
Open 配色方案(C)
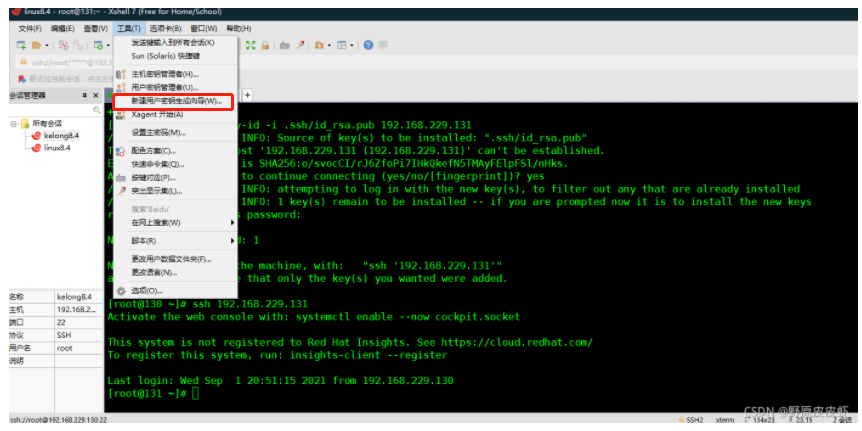[175, 151]
